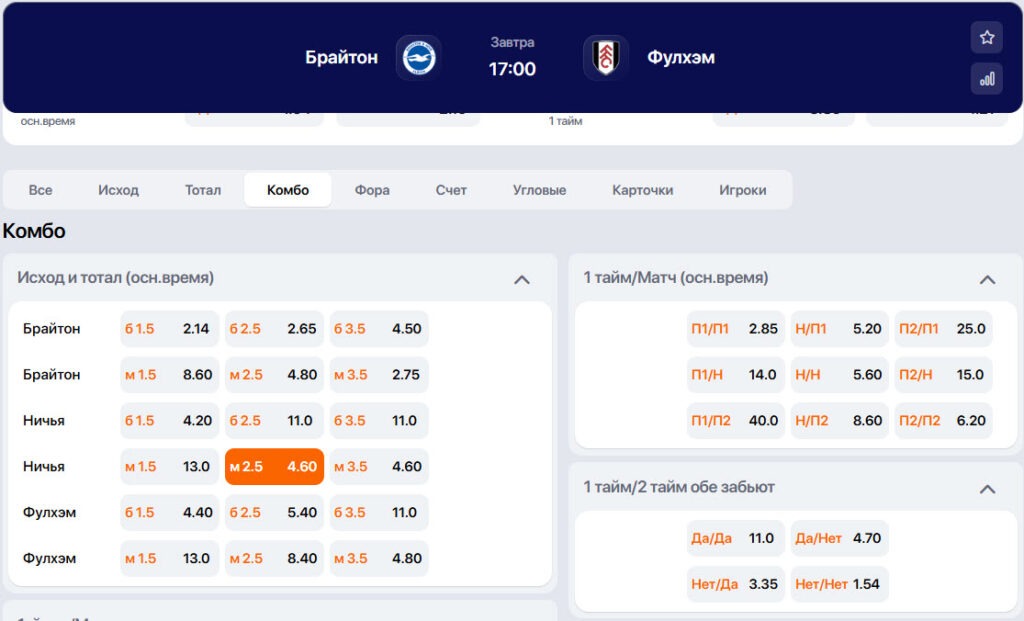This screenshot has height=621, width=1024.
Task: Select Брайтон б 2.5 odds 2.65
Action: click(274, 328)
